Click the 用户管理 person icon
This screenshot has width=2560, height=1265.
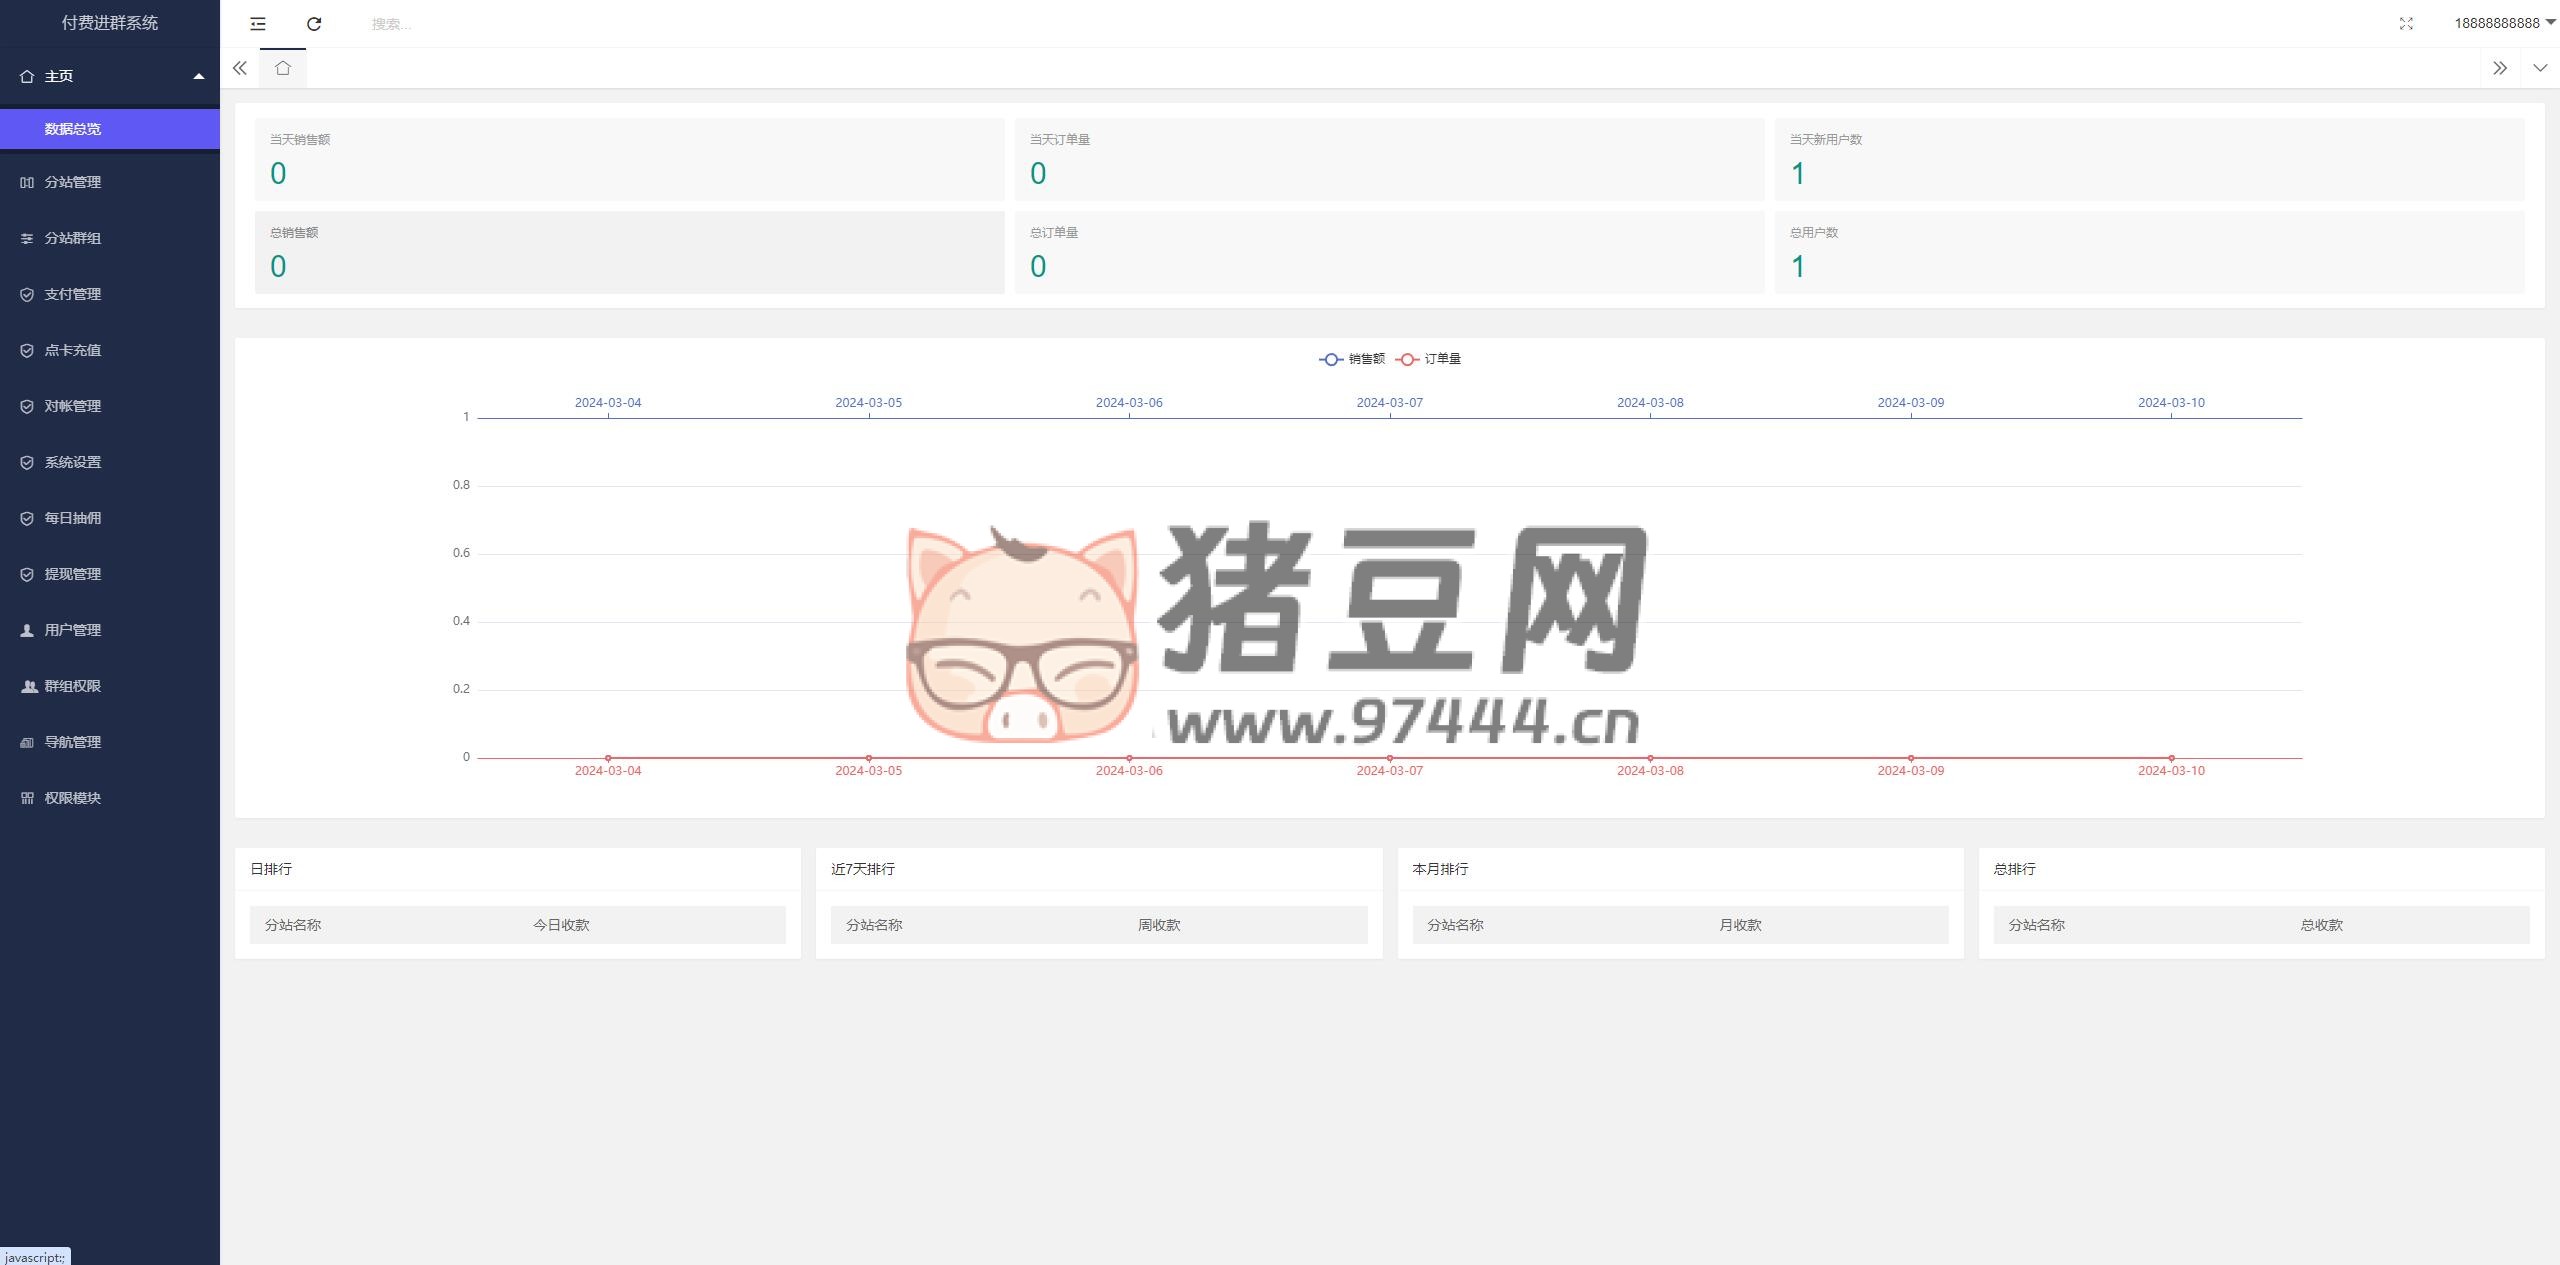coord(27,630)
